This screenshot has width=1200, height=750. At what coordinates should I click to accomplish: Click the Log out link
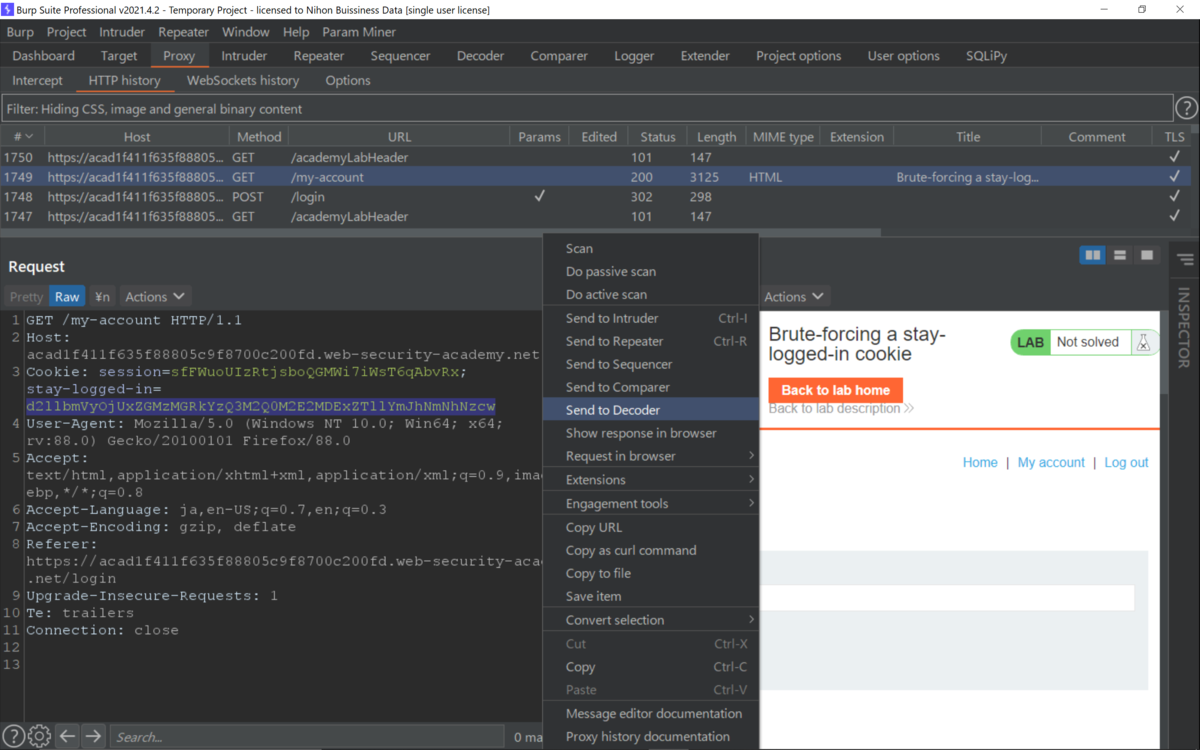[1126, 462]
